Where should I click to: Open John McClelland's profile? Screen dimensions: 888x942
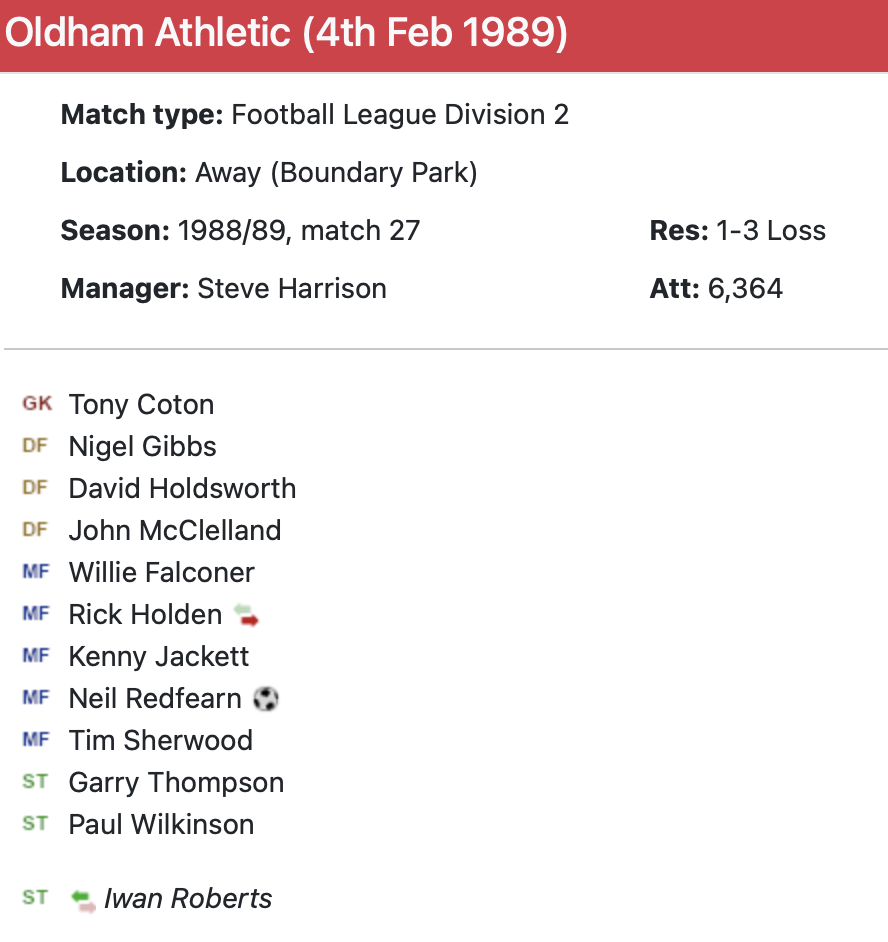point(175,531)
